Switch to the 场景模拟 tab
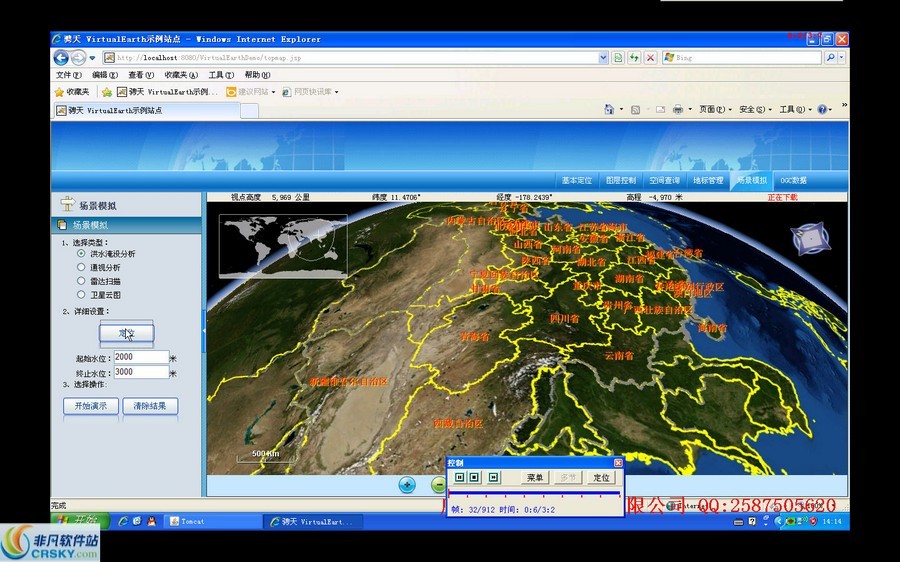 point(752,180)
